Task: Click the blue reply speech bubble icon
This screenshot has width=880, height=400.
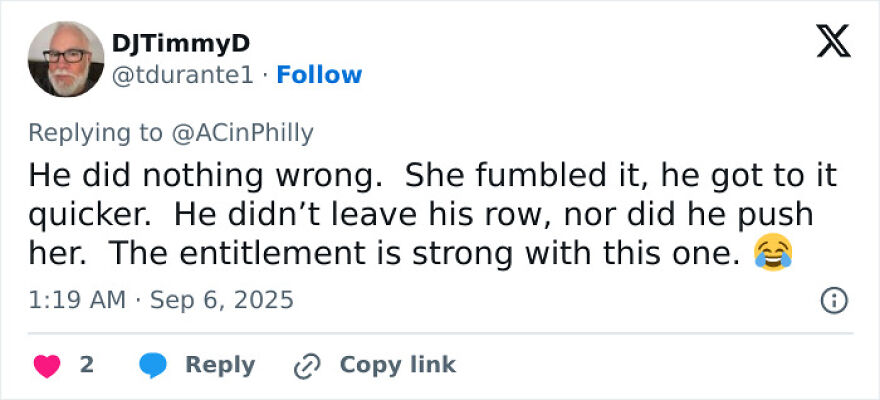Action: pyautogui.click(x=153, y=366)
